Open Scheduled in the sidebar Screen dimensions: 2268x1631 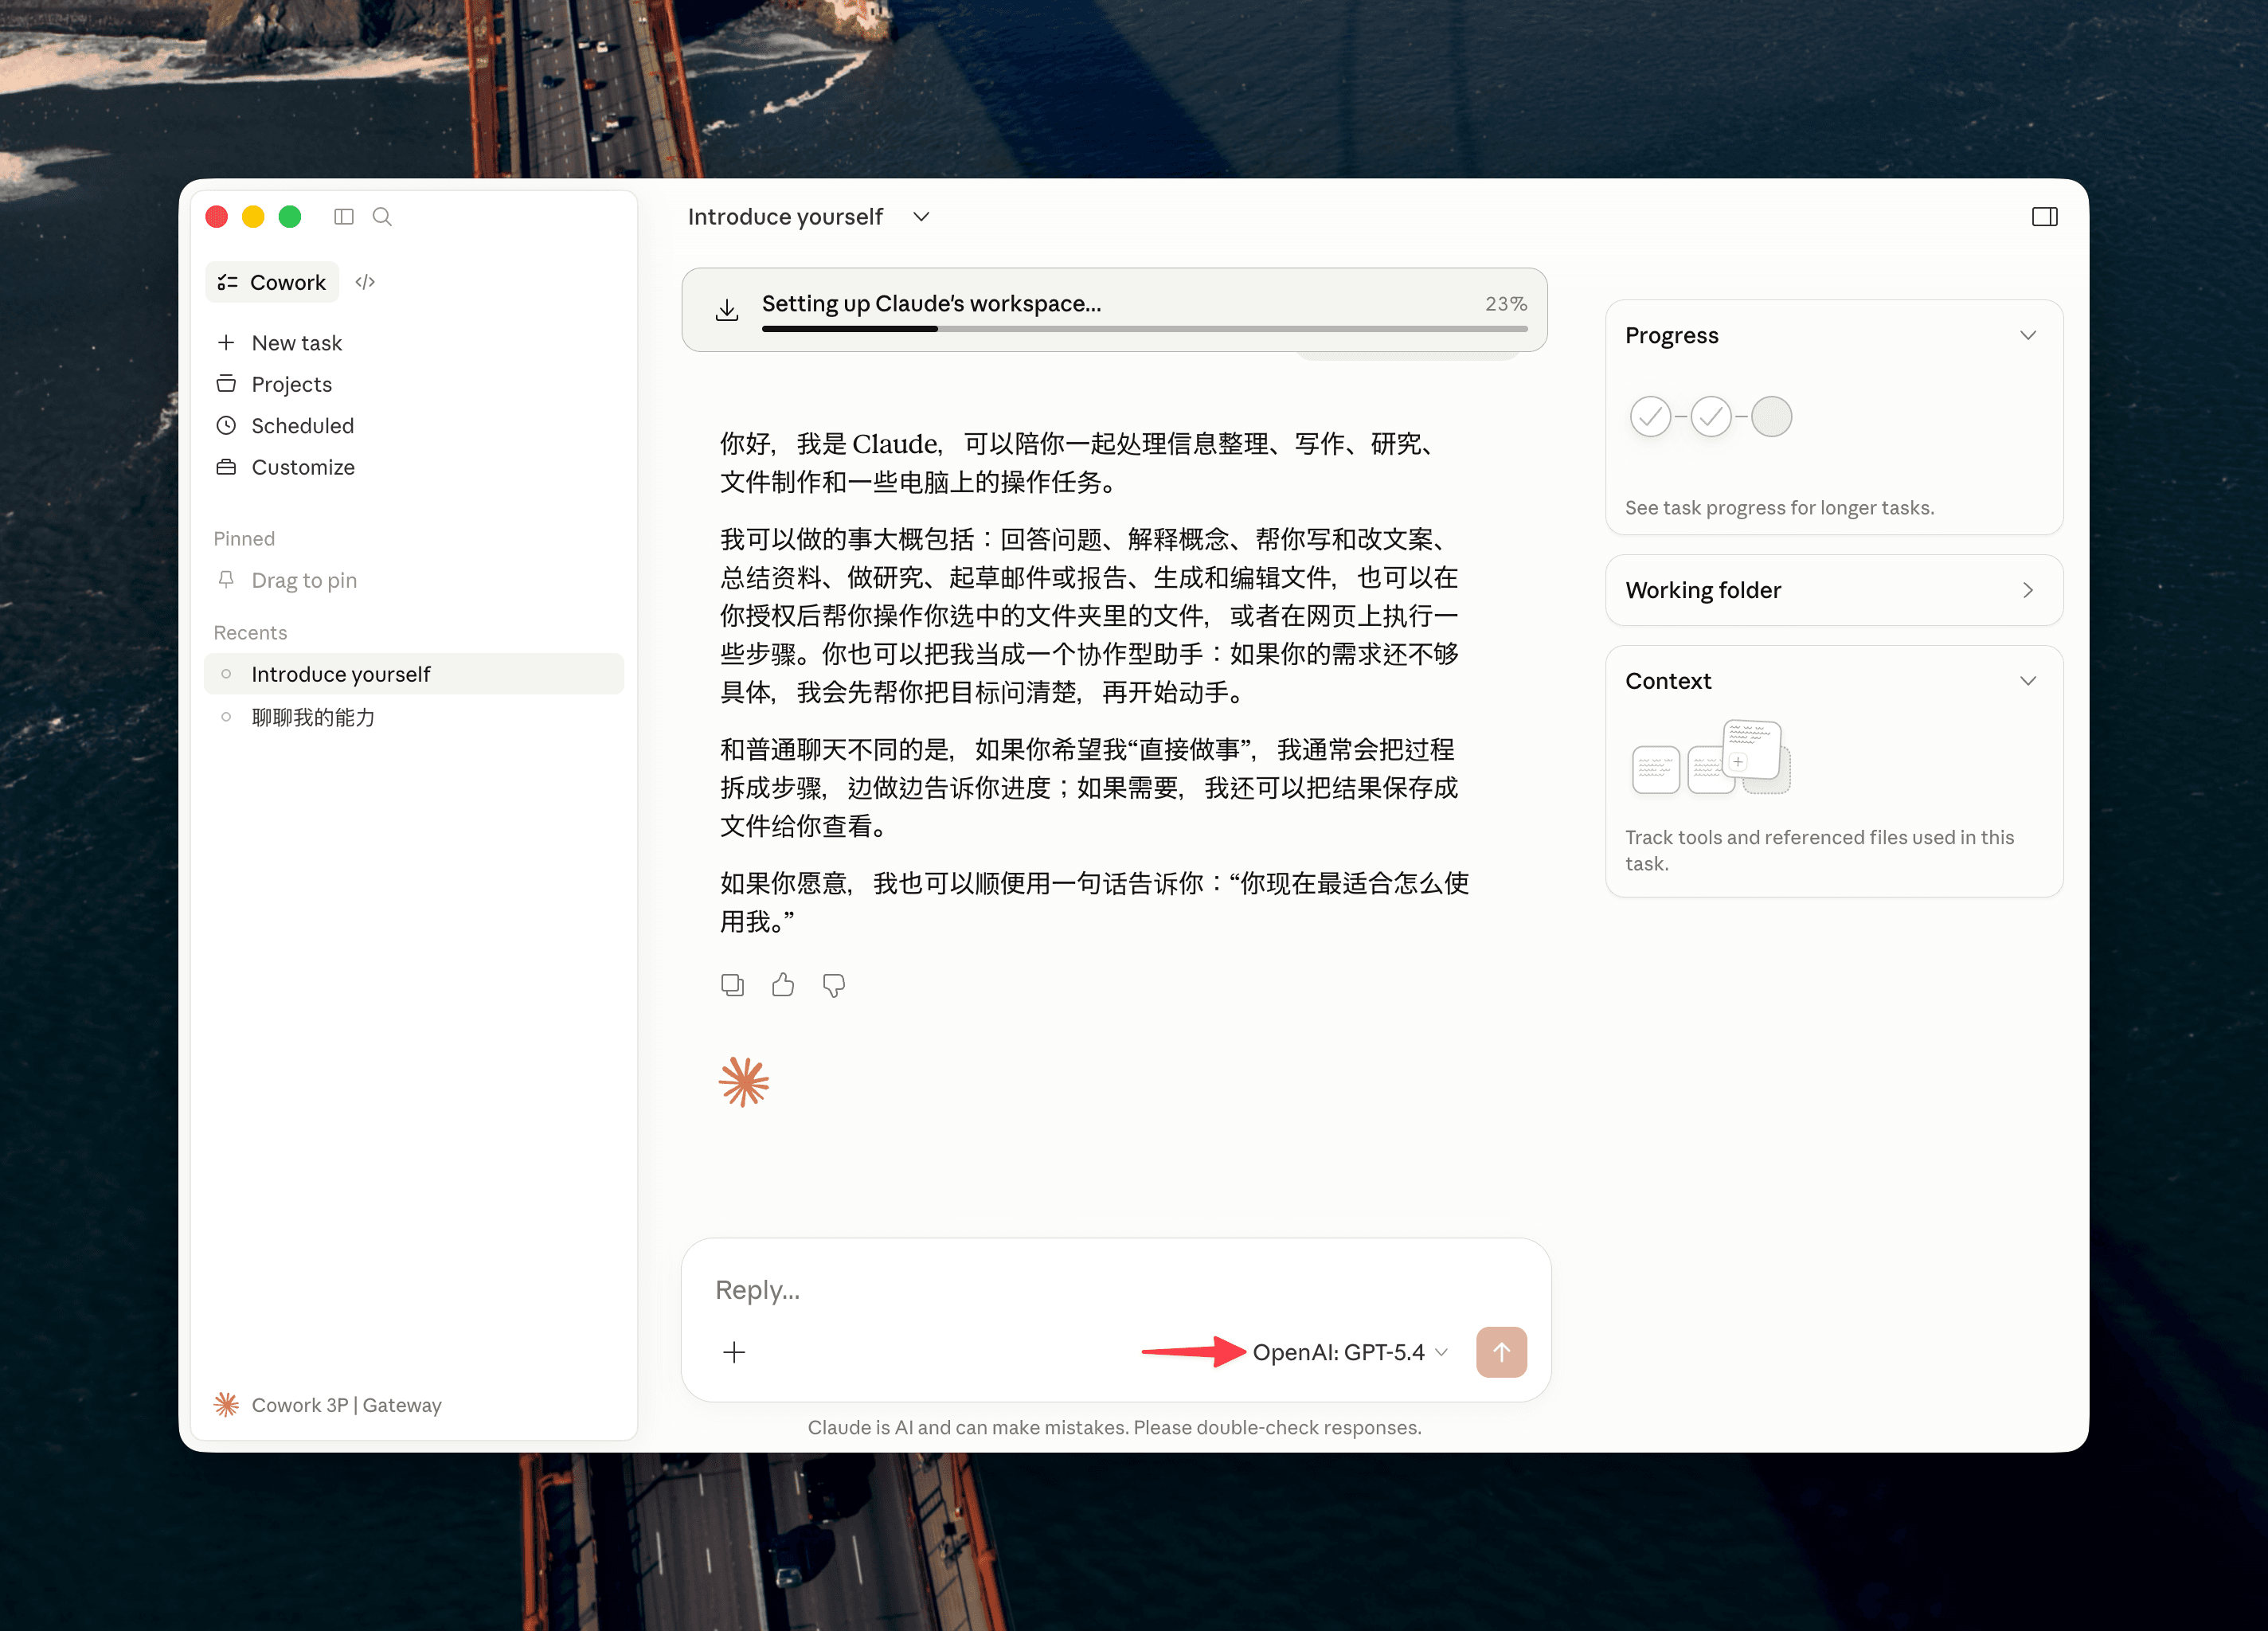pyautogui.click(x=302, y=426)
